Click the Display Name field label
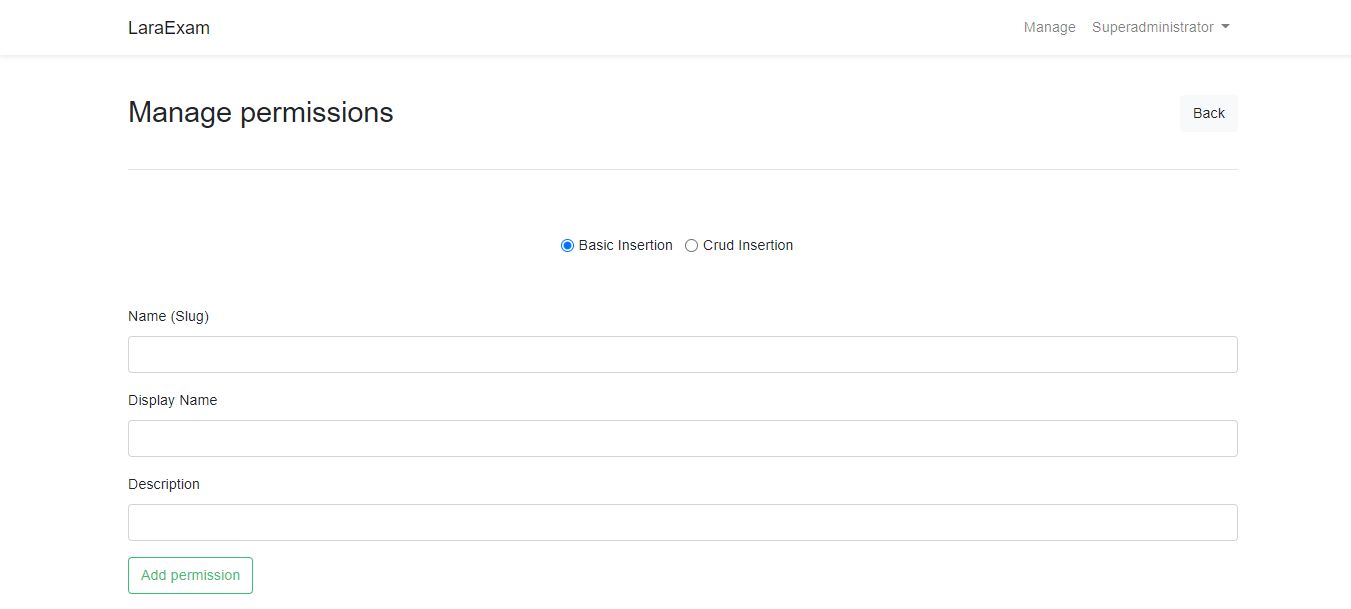Image resolution: width=1351 pixels, height=609 pixels. [x=172, y=400]
